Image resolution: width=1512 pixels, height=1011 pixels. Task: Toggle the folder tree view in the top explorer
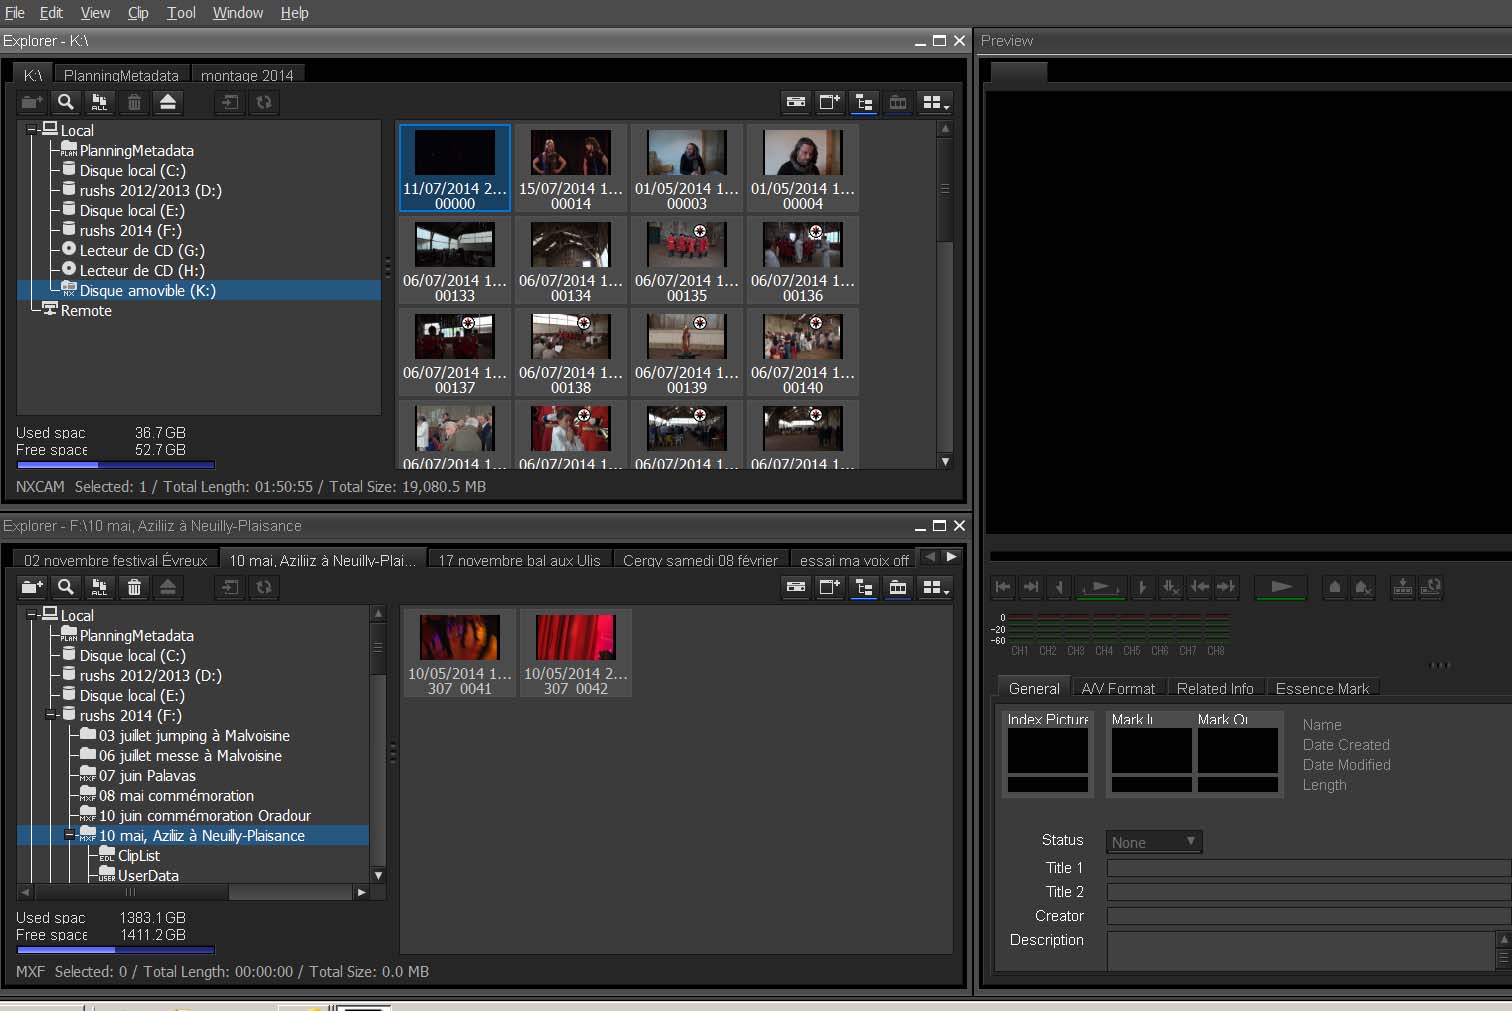point(864,102)
